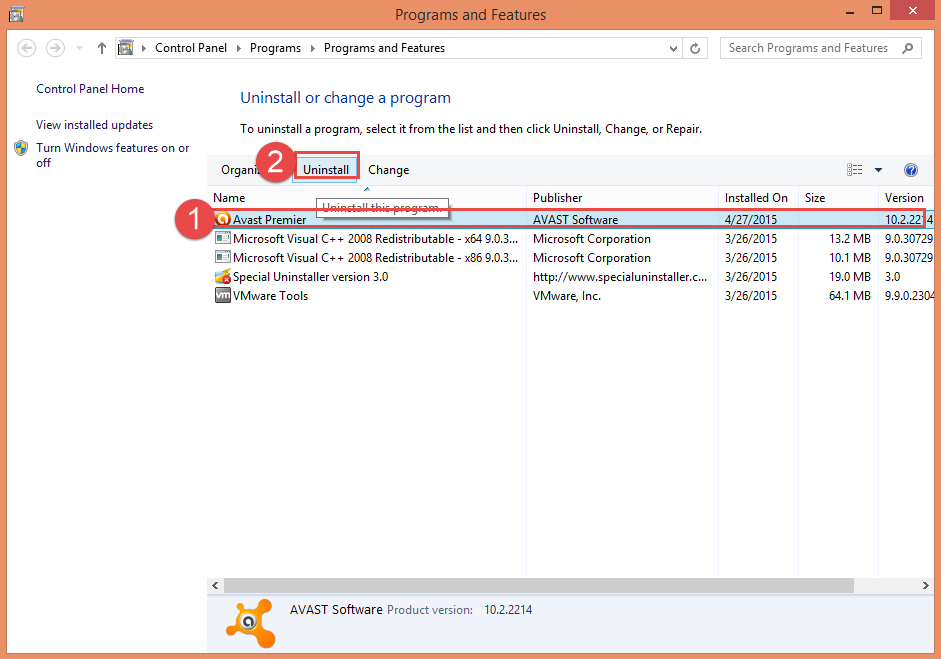Click the Visual C++ x86 program icon

pos(223,257)
